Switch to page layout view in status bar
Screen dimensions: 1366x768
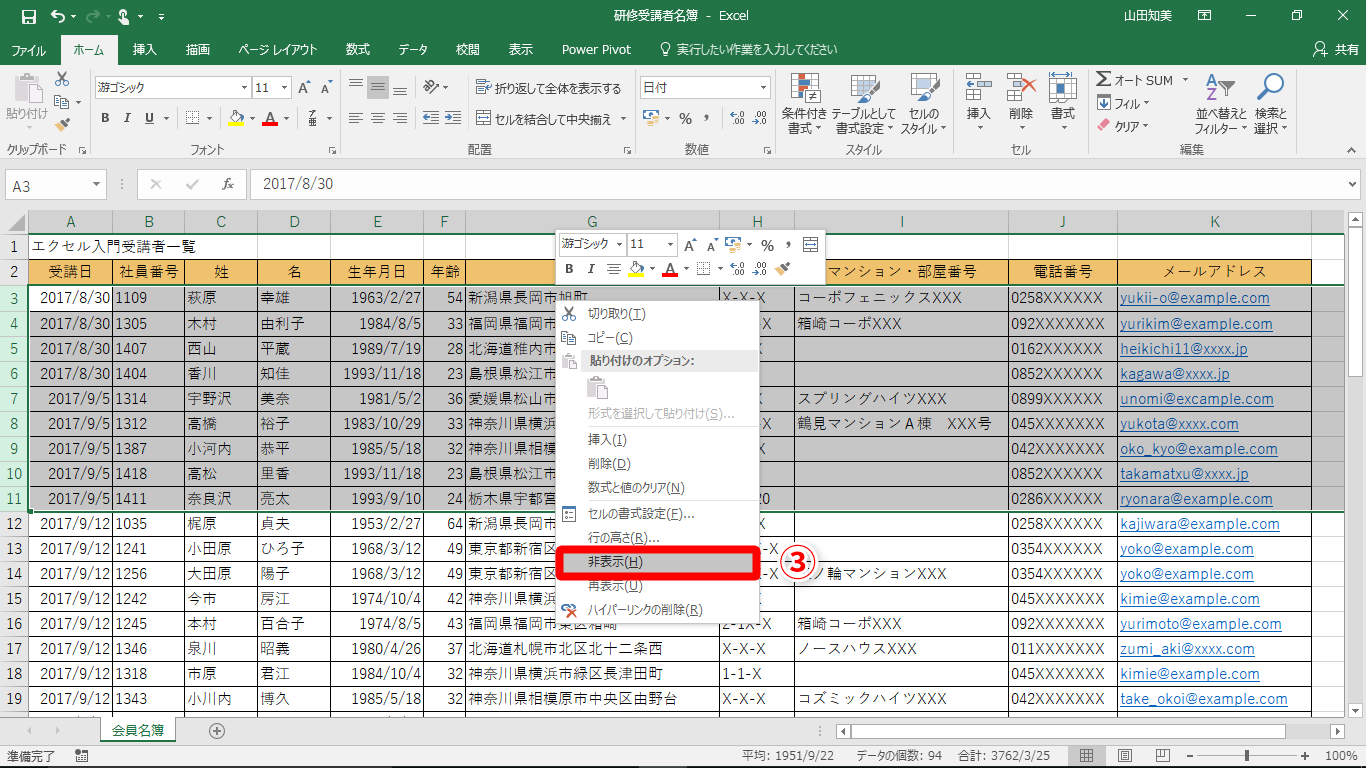1125,755
